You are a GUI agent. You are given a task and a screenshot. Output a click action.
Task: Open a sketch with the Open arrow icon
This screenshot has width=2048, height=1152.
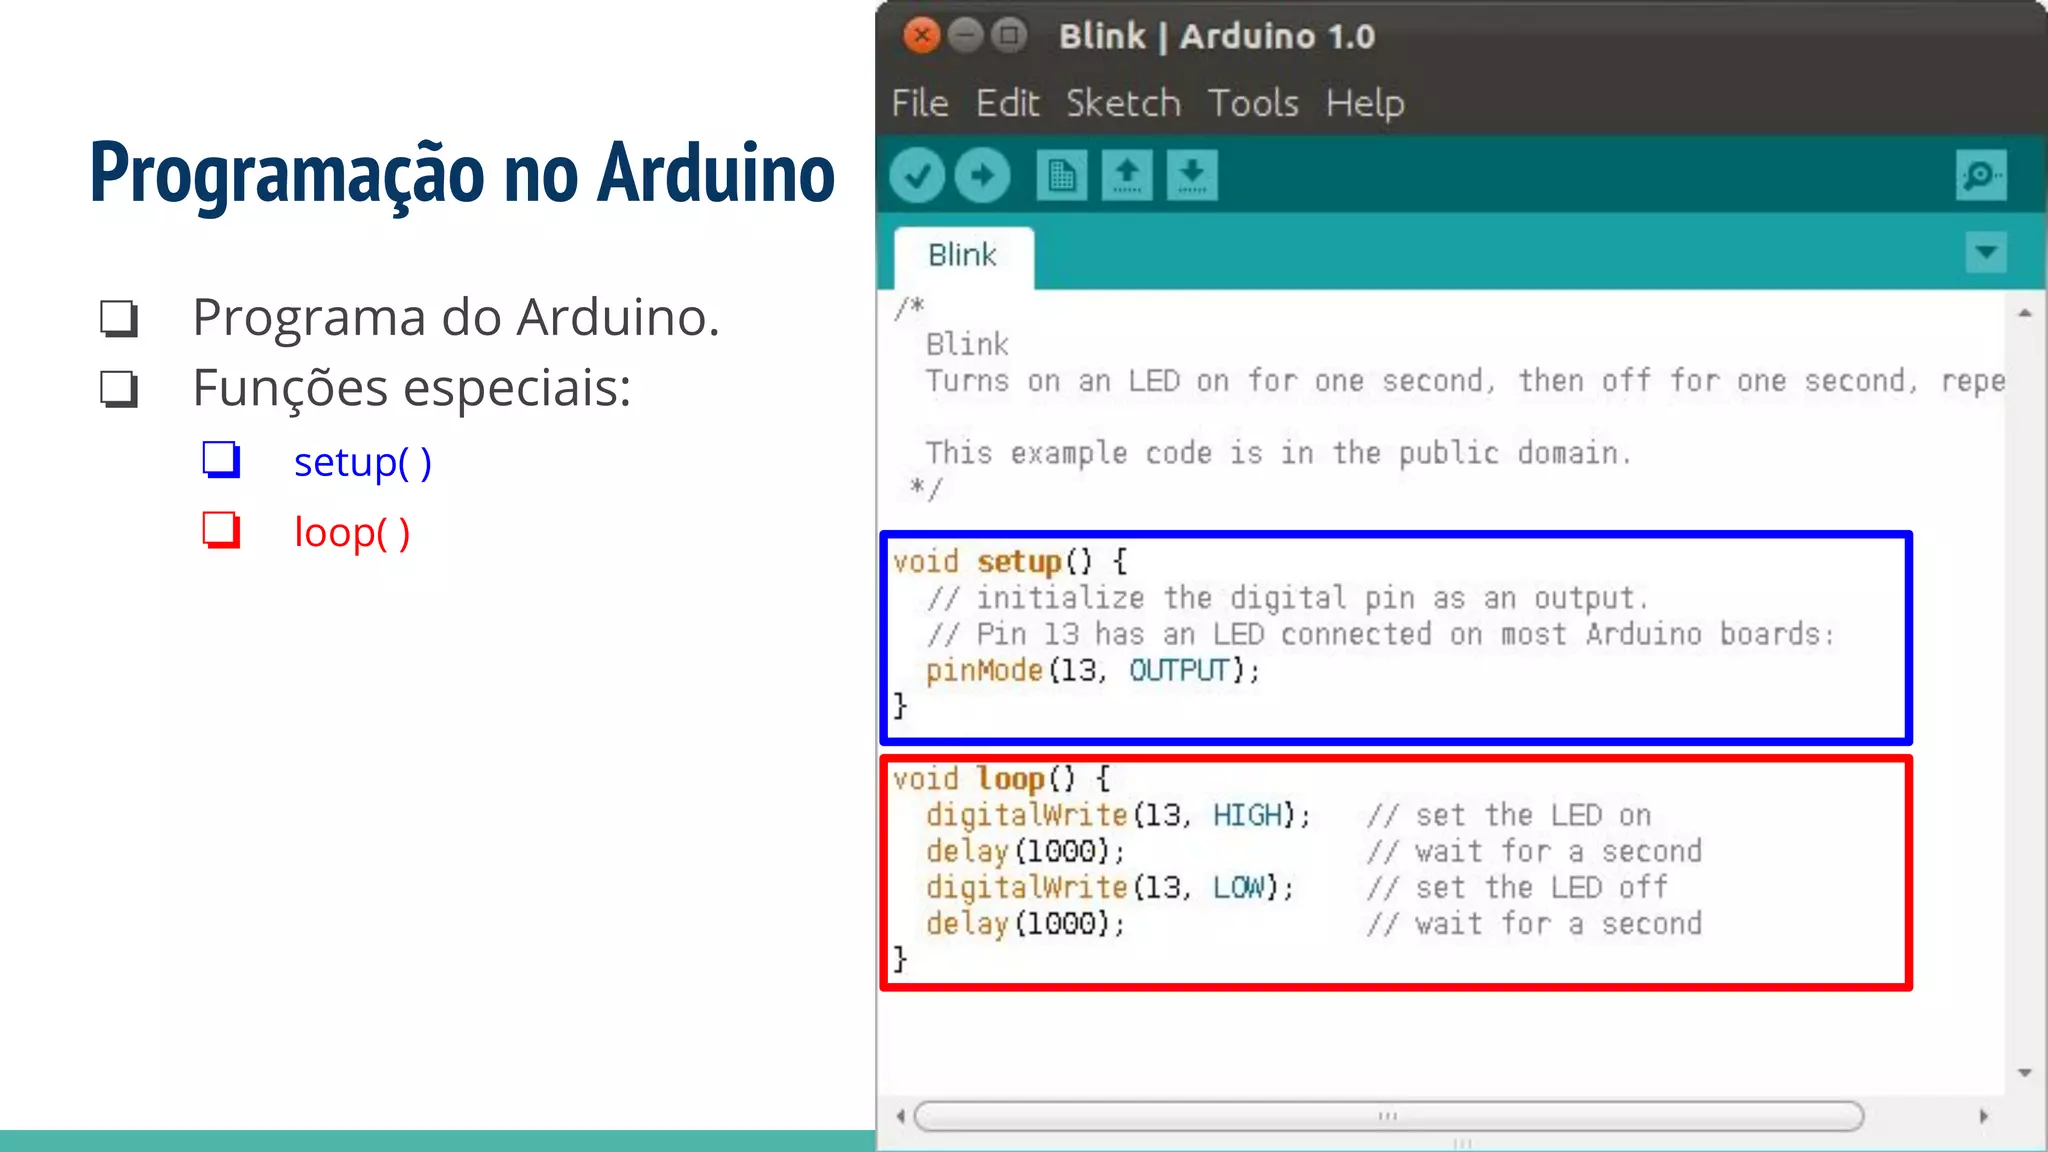pos(1127,176)
